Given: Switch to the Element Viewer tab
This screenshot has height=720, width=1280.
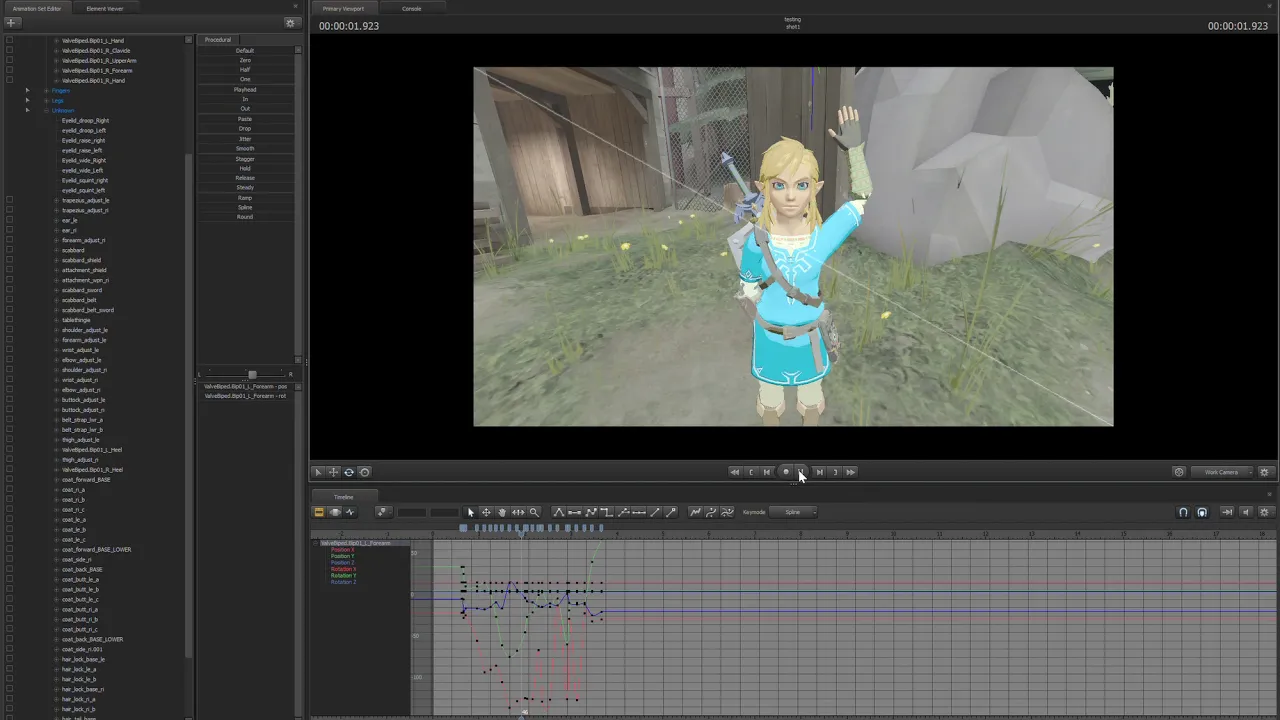Looking at the screenshot, I should tap(105, 8).
